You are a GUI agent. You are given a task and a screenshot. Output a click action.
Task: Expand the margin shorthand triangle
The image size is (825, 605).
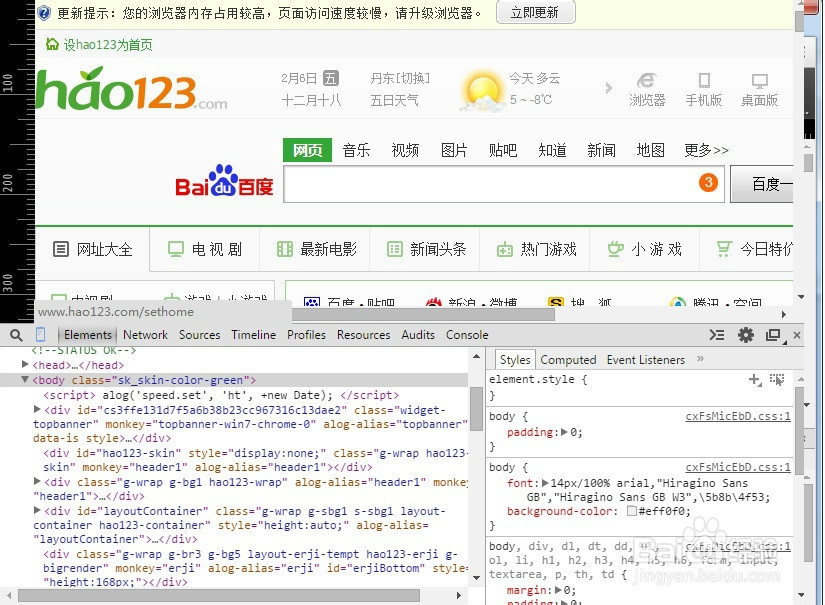[558, 590]
